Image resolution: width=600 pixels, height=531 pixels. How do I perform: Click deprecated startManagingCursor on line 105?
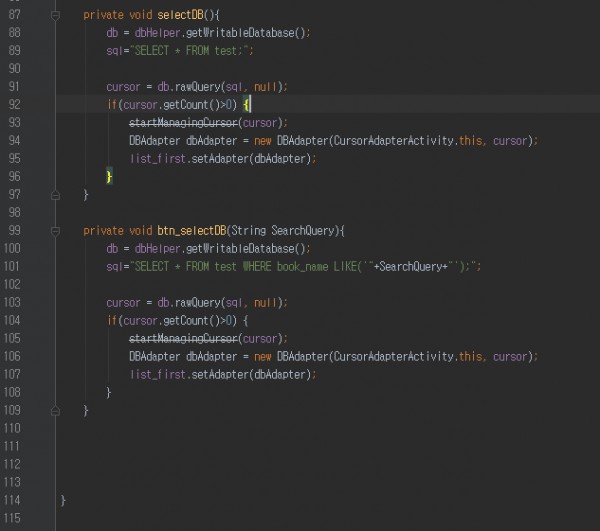click(183, 339)
